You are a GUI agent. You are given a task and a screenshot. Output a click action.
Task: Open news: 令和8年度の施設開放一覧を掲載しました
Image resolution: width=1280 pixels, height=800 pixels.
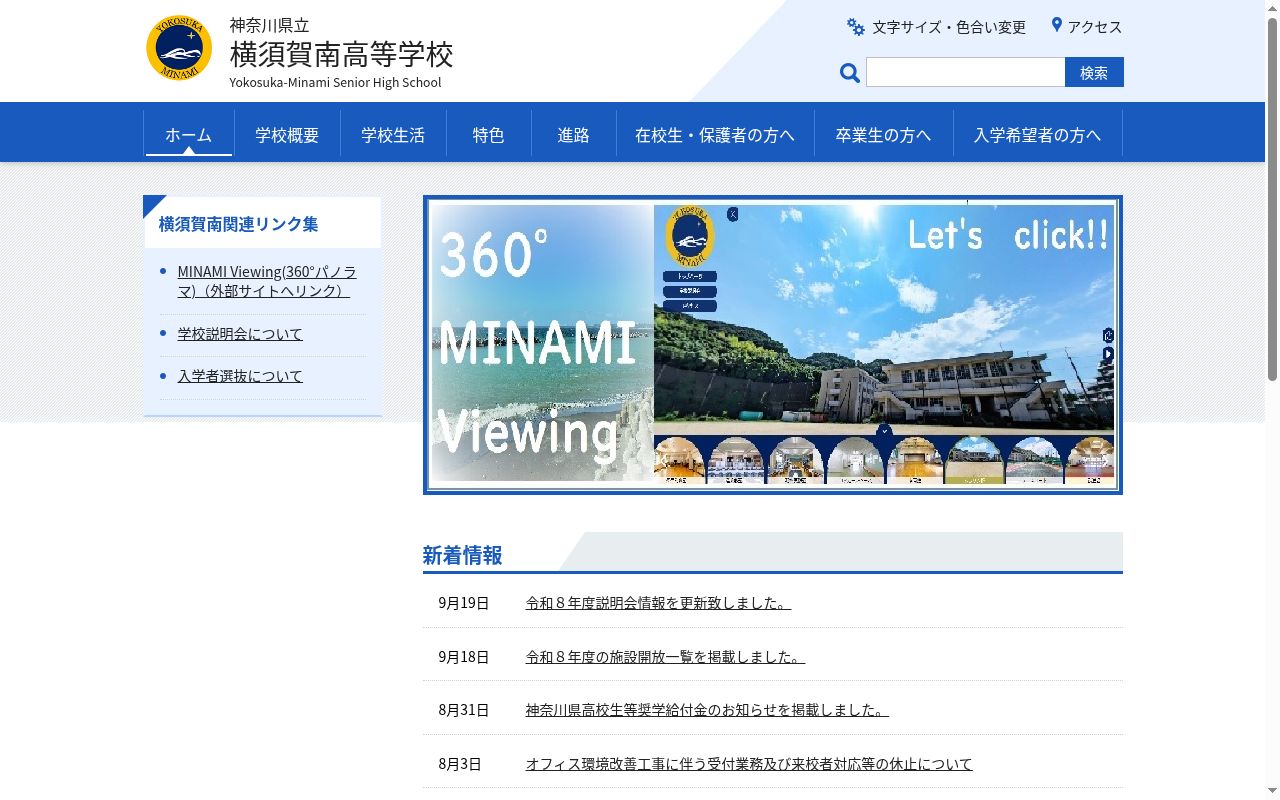tap(665, 657)
